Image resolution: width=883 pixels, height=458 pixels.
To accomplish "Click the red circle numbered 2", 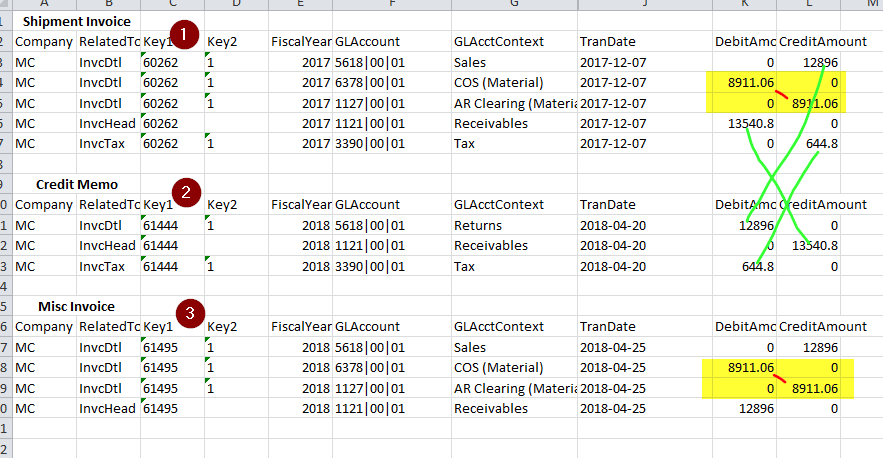I will [184, 192].
